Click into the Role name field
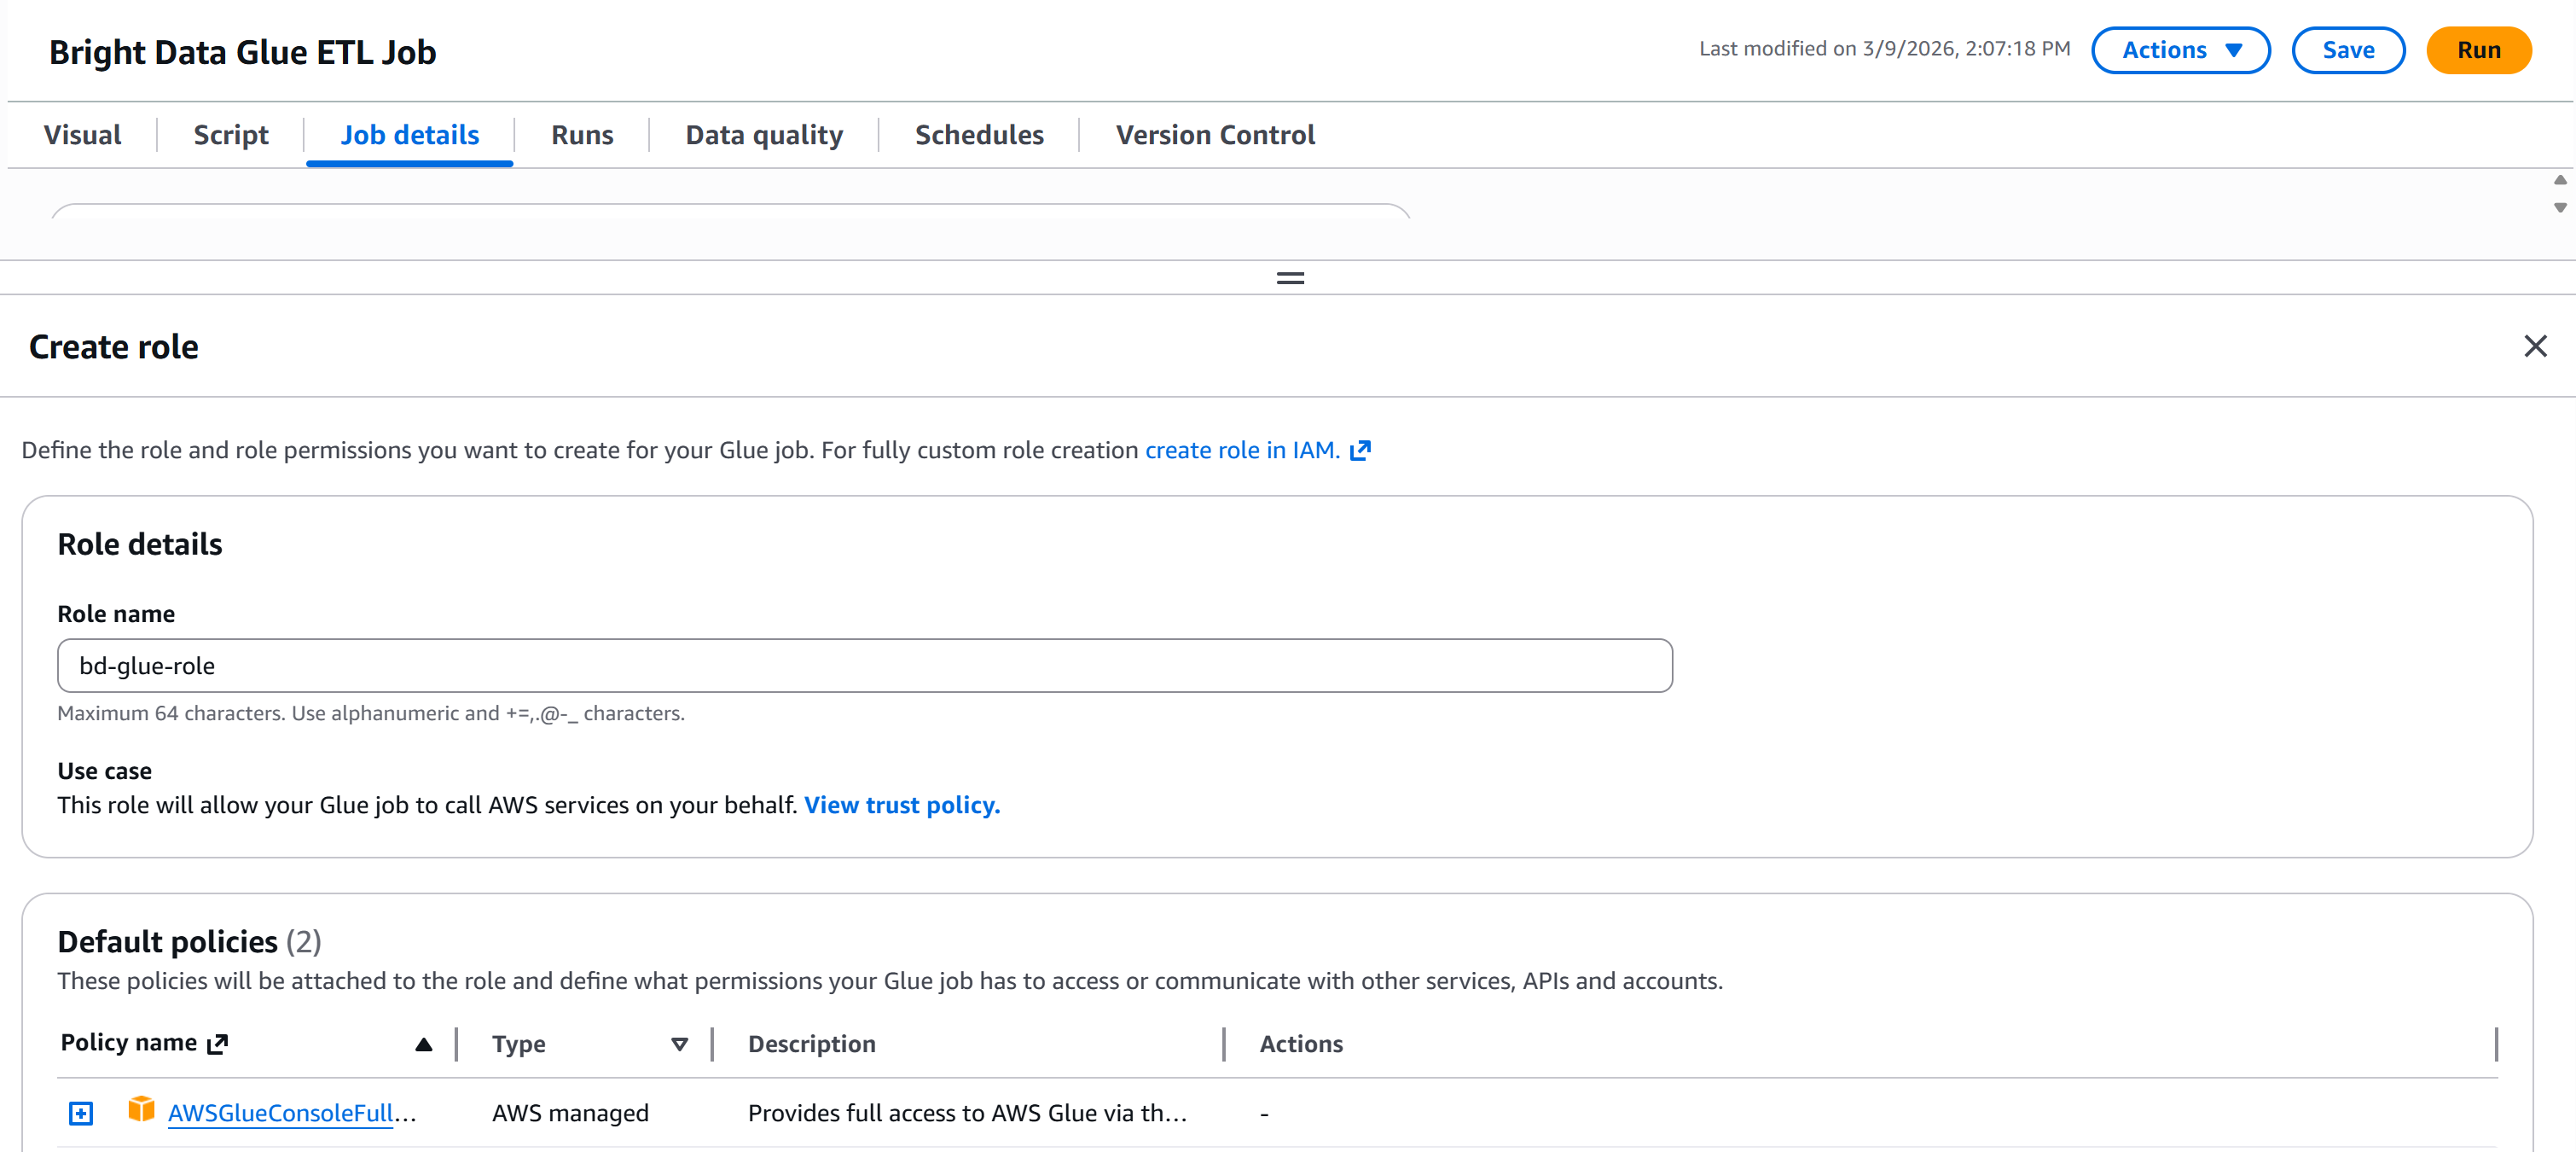This screenshot has width=2576, height=1152. tap(864, 666)
